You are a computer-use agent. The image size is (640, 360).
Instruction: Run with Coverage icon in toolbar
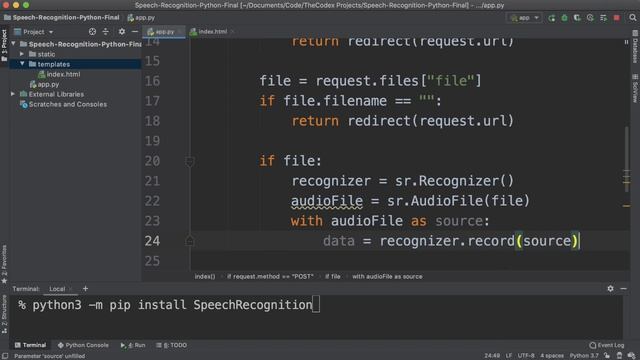577,18
